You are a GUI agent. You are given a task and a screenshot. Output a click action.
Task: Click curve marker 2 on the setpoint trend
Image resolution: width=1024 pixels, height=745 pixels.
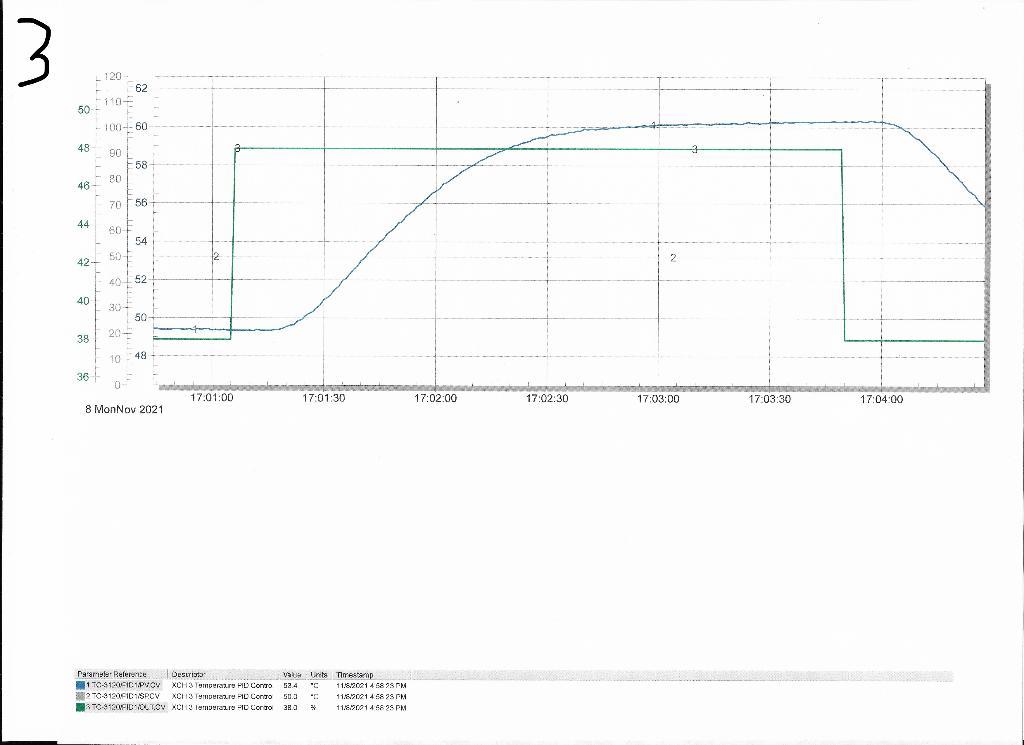(675, 258)
